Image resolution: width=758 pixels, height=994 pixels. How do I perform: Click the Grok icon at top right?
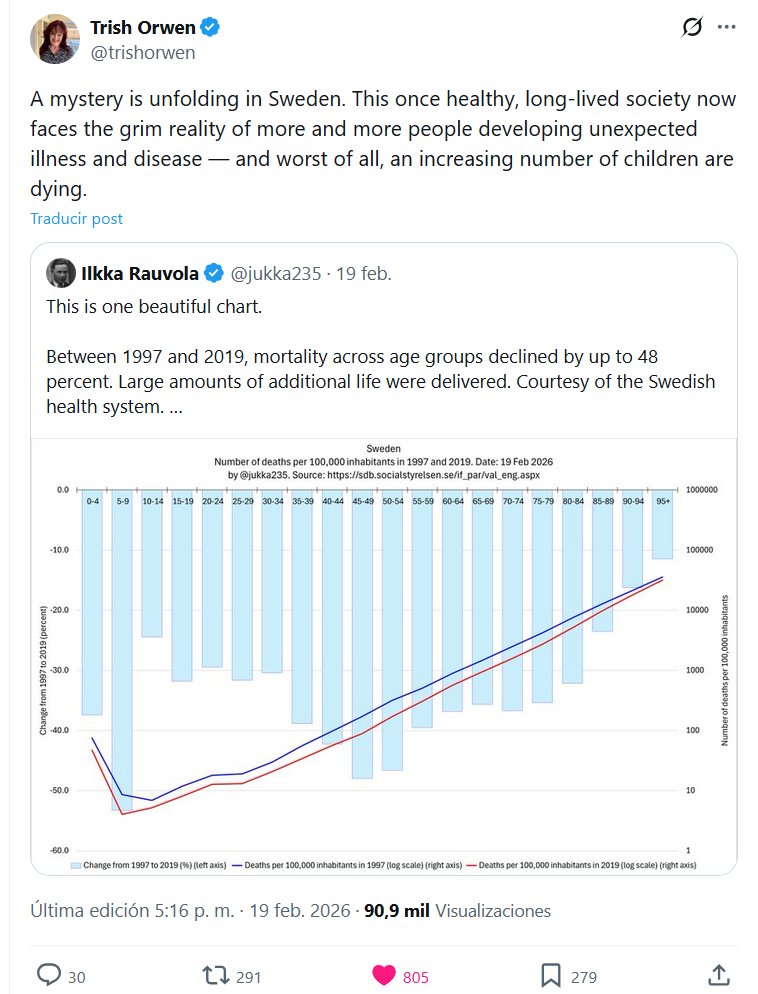pyautogui.click(x=692, y=27)
